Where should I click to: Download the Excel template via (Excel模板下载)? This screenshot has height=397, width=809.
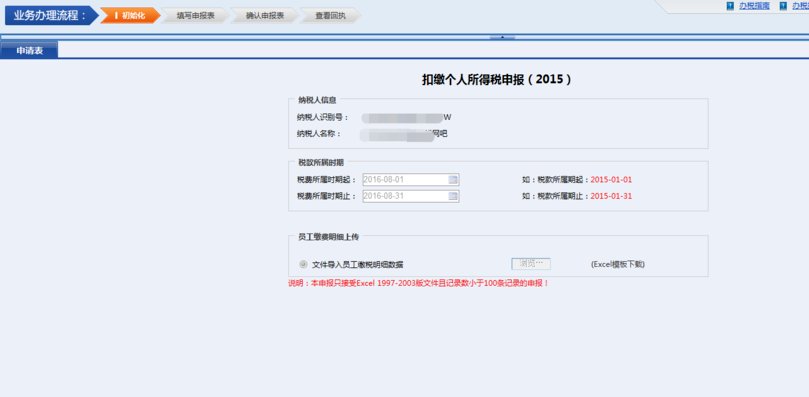pyautogui.click(x=618, y=264)
